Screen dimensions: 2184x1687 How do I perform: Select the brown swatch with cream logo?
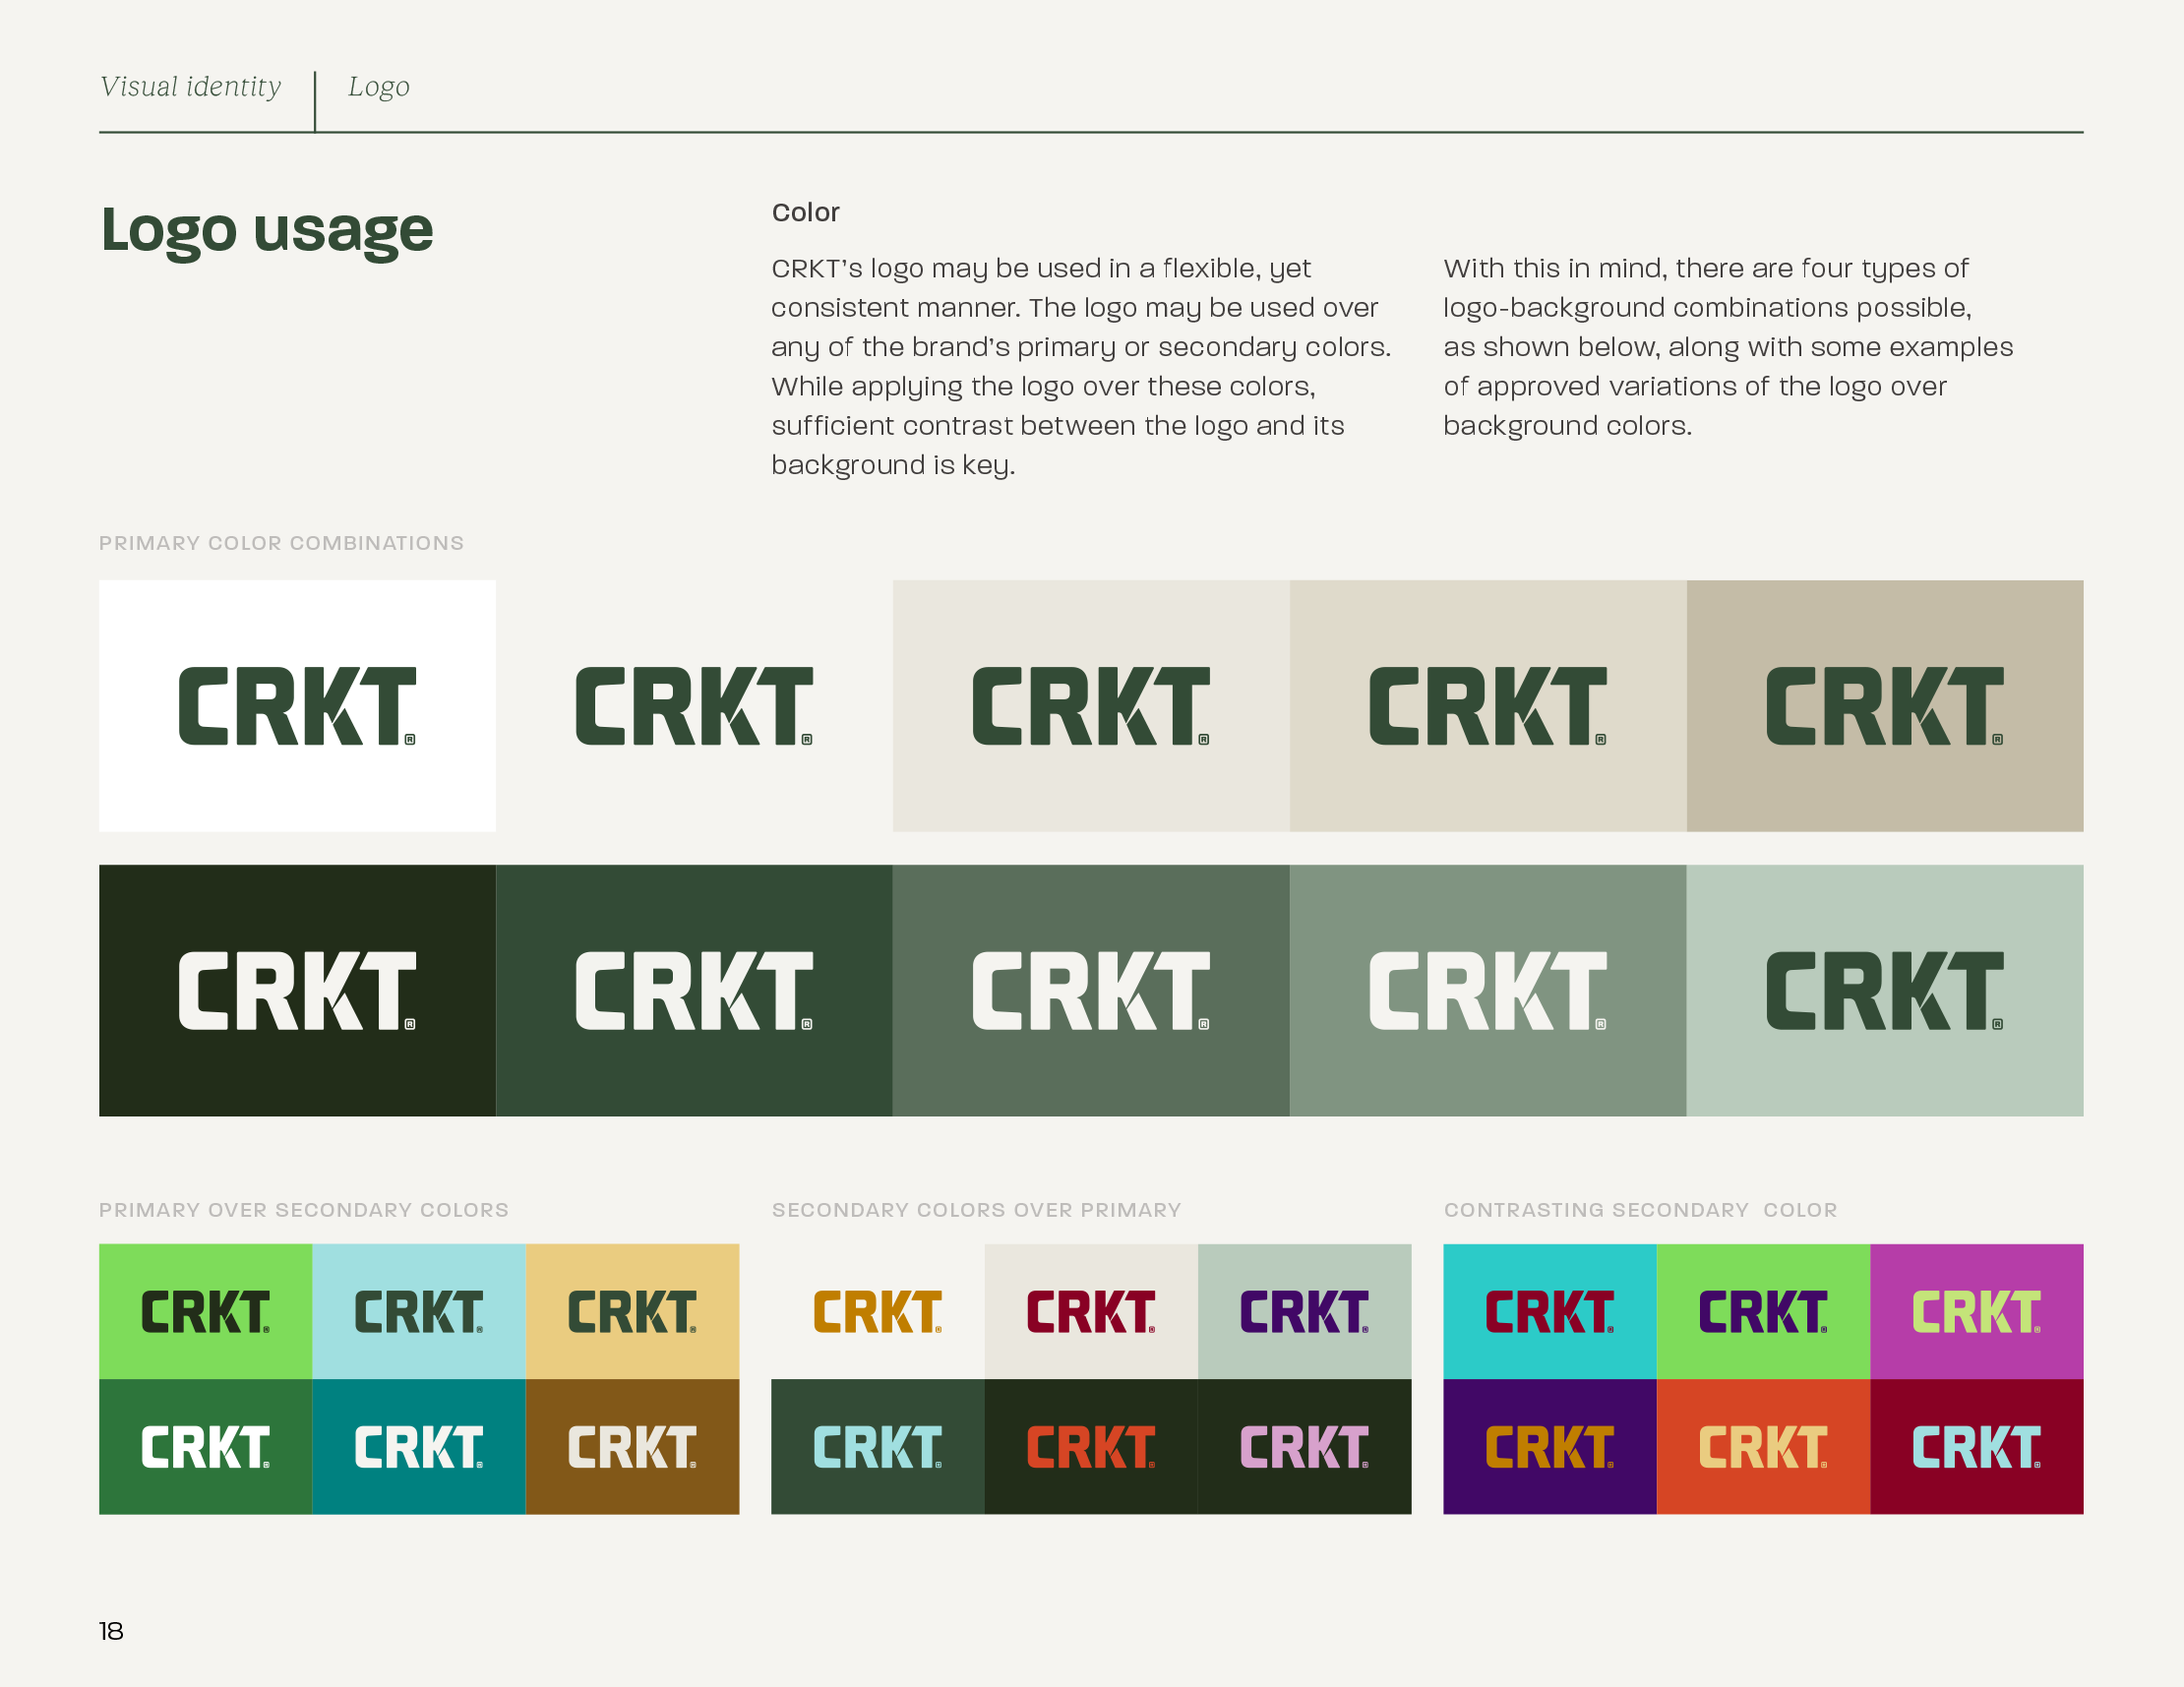click(632, 1446)
